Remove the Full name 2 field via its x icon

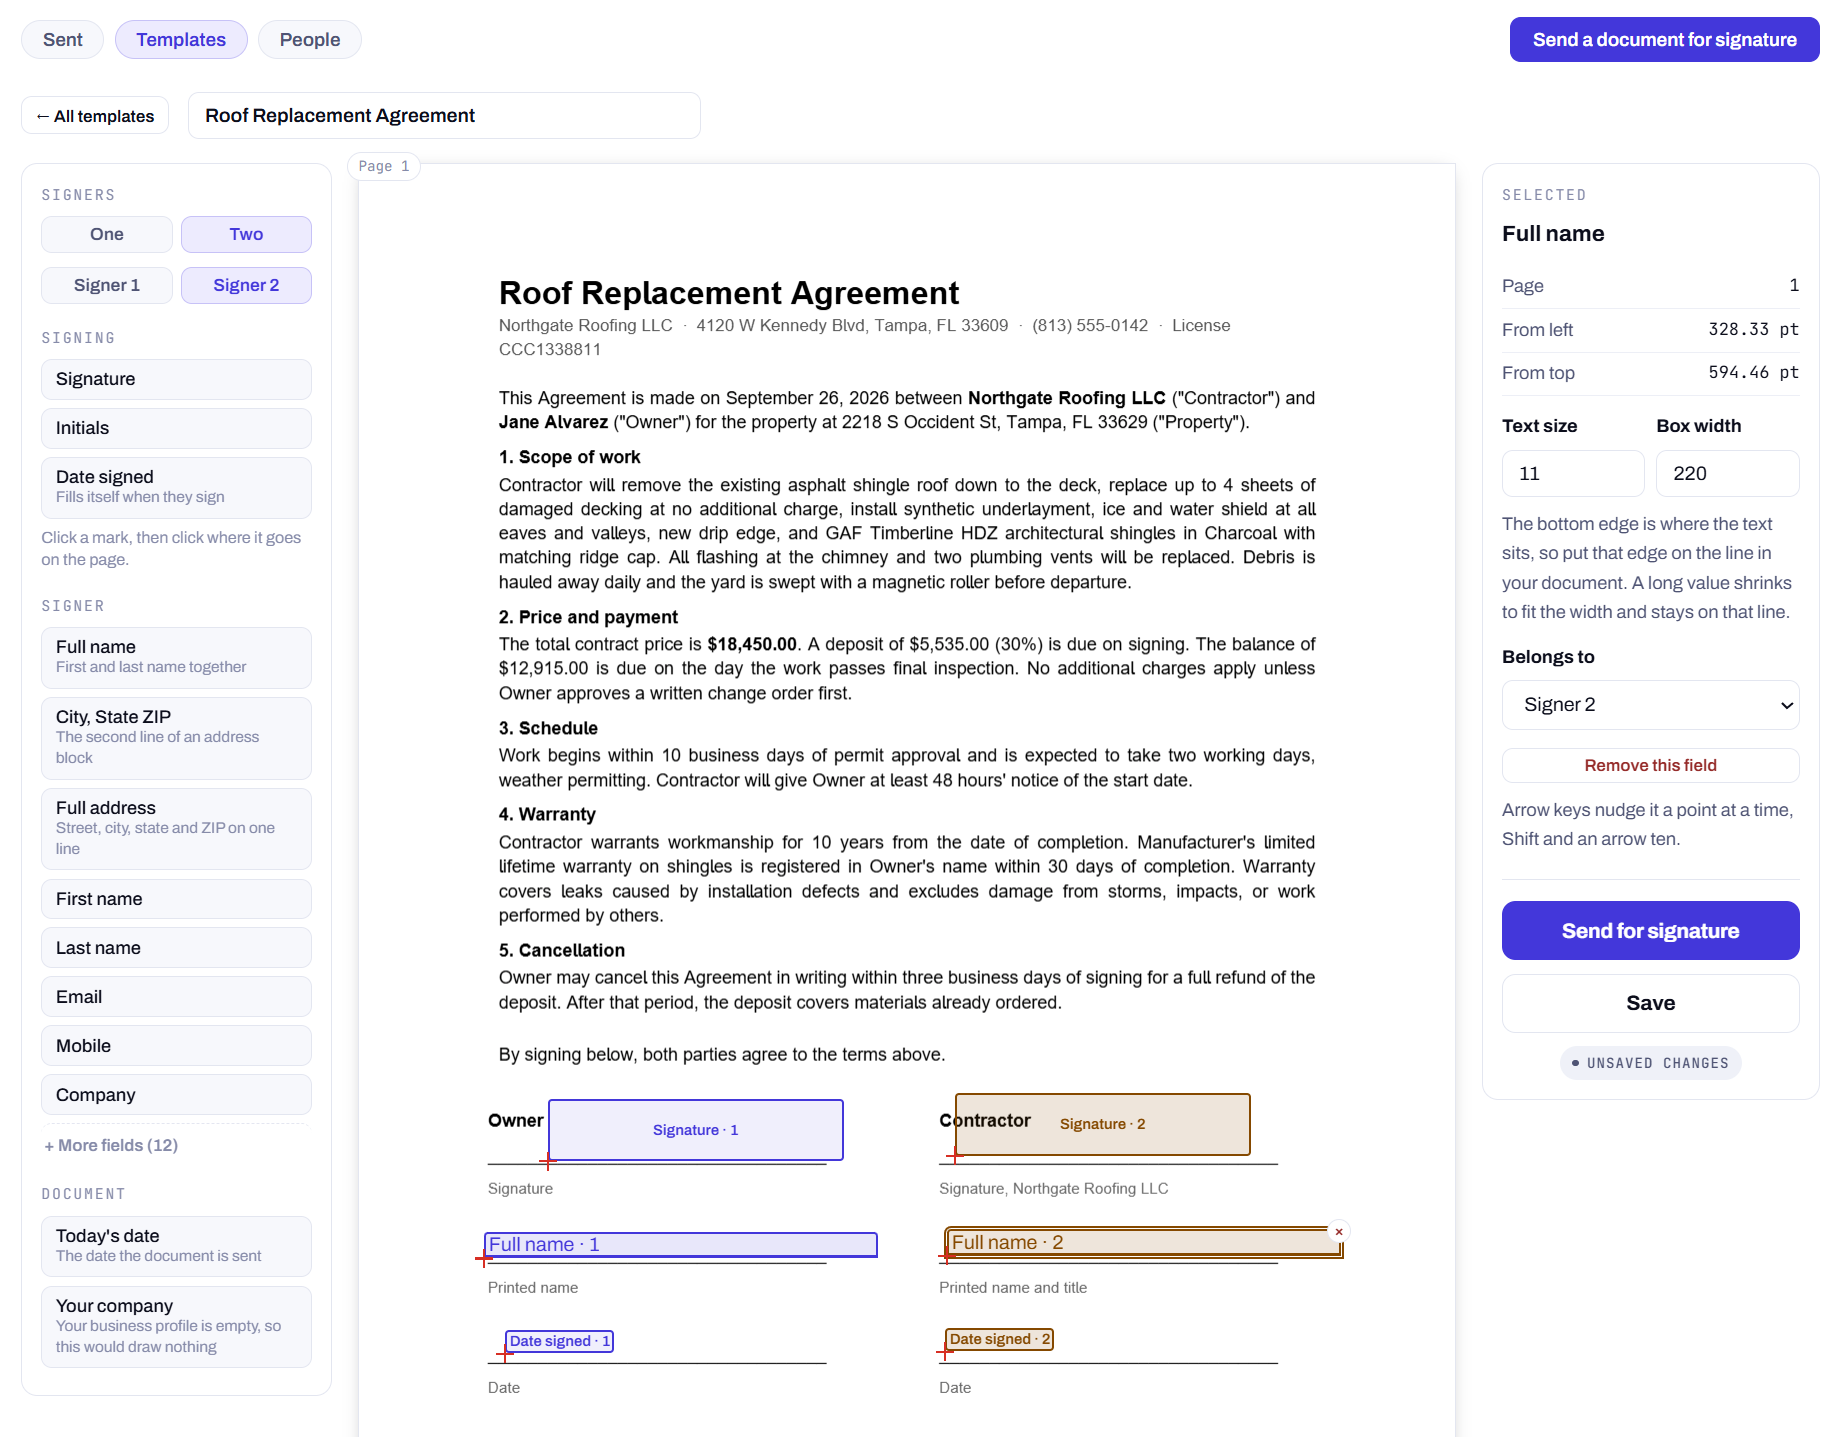pyautogui.click(x=1338, y=1232)
